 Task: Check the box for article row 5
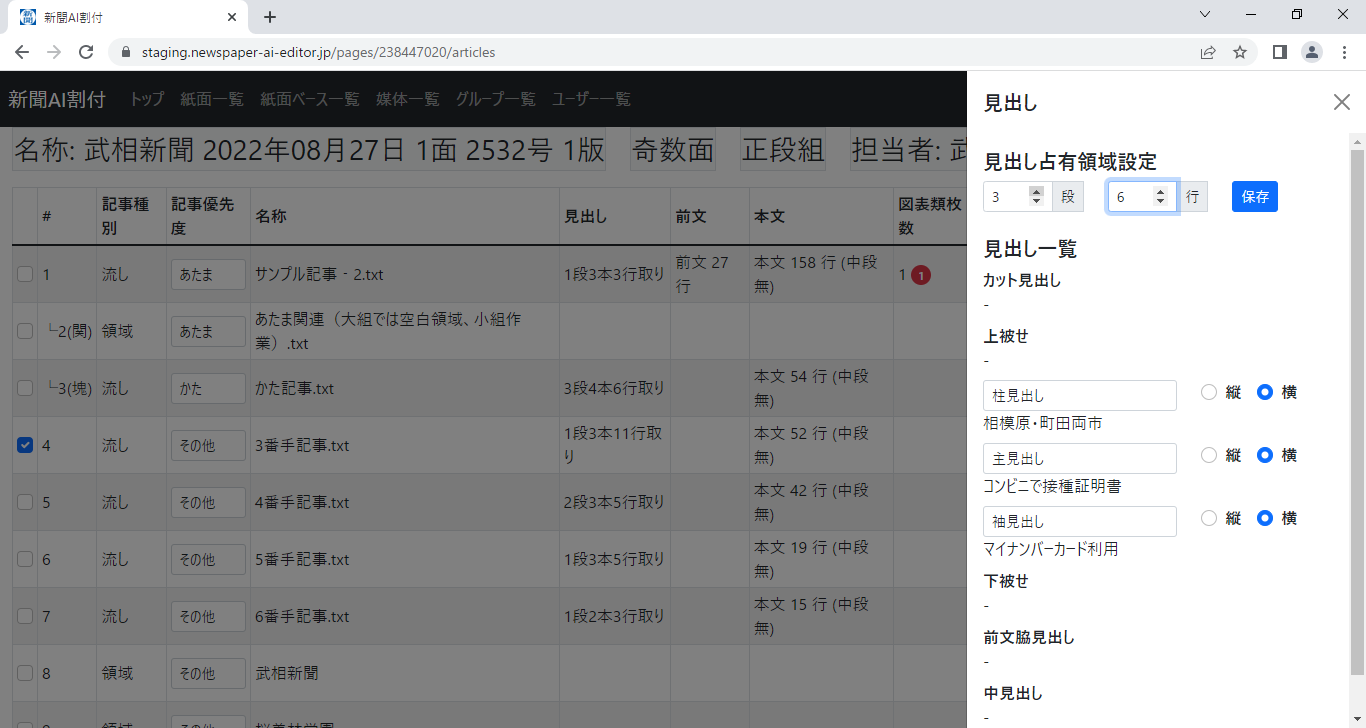click(25, 502)
